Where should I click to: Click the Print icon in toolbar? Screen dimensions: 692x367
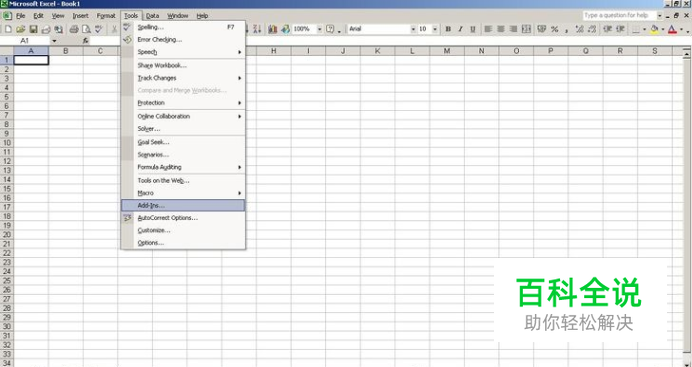pyautogui.click(x=74, y=29)
